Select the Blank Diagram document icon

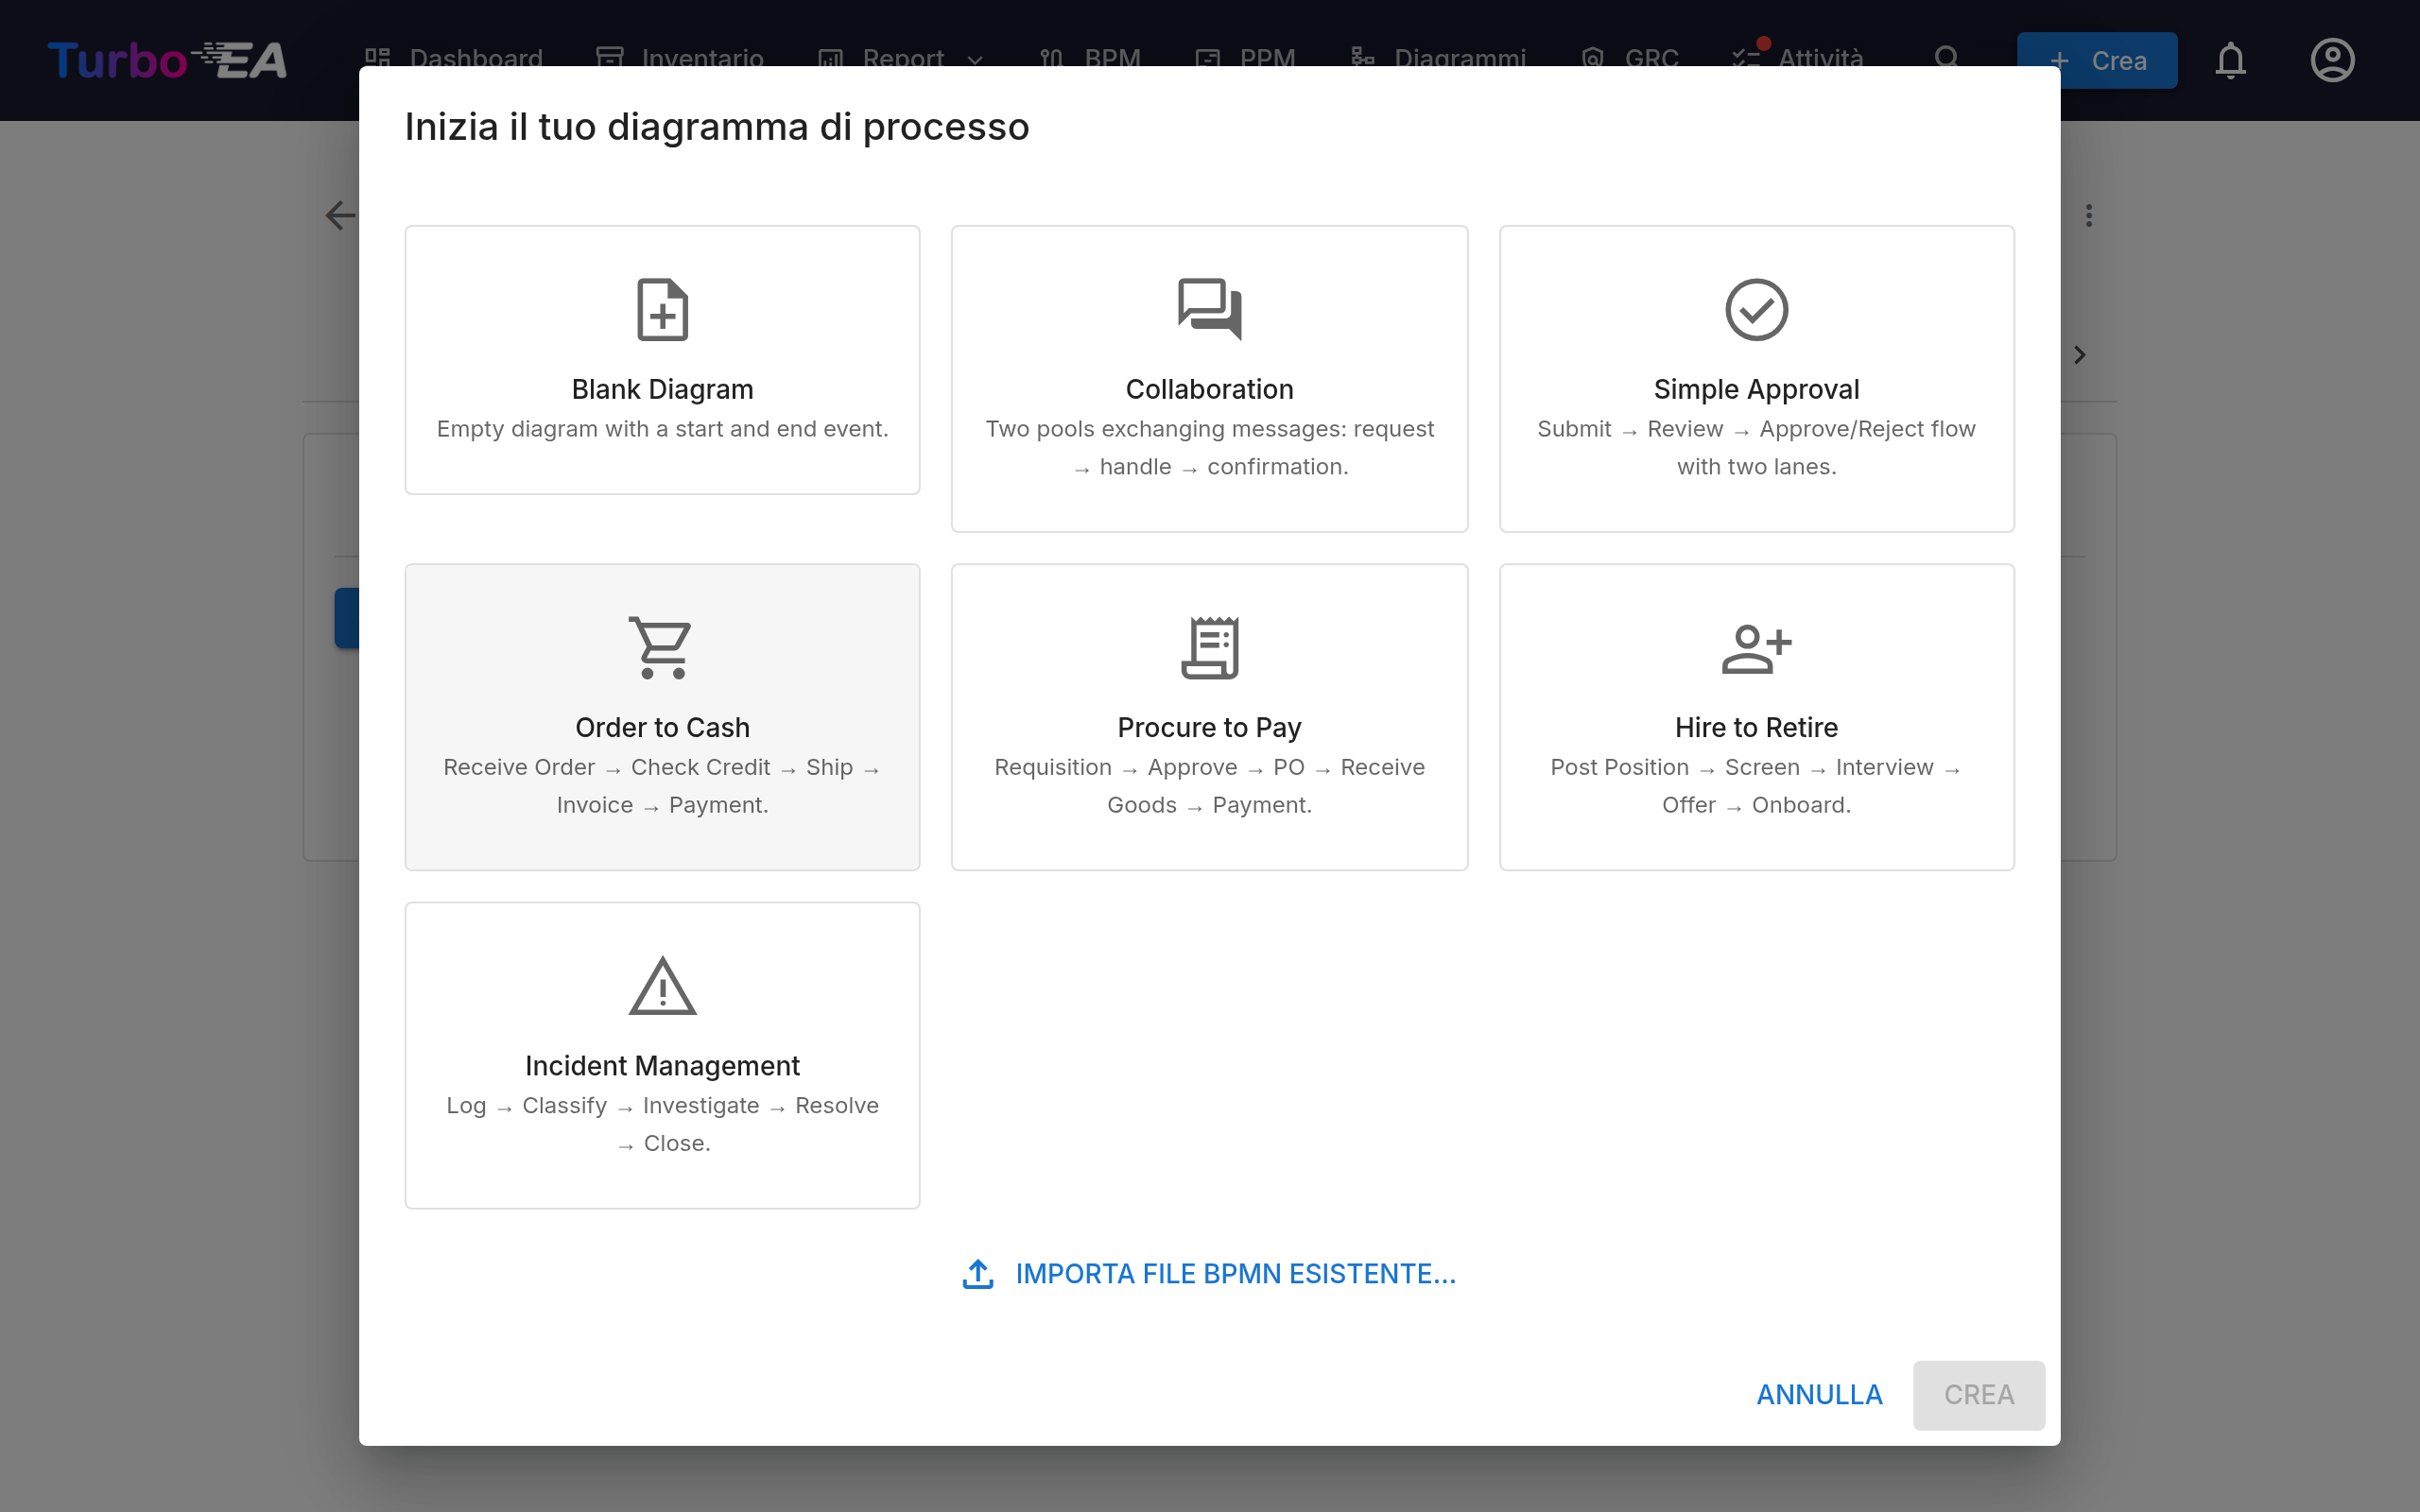click(x=662, y=309)
